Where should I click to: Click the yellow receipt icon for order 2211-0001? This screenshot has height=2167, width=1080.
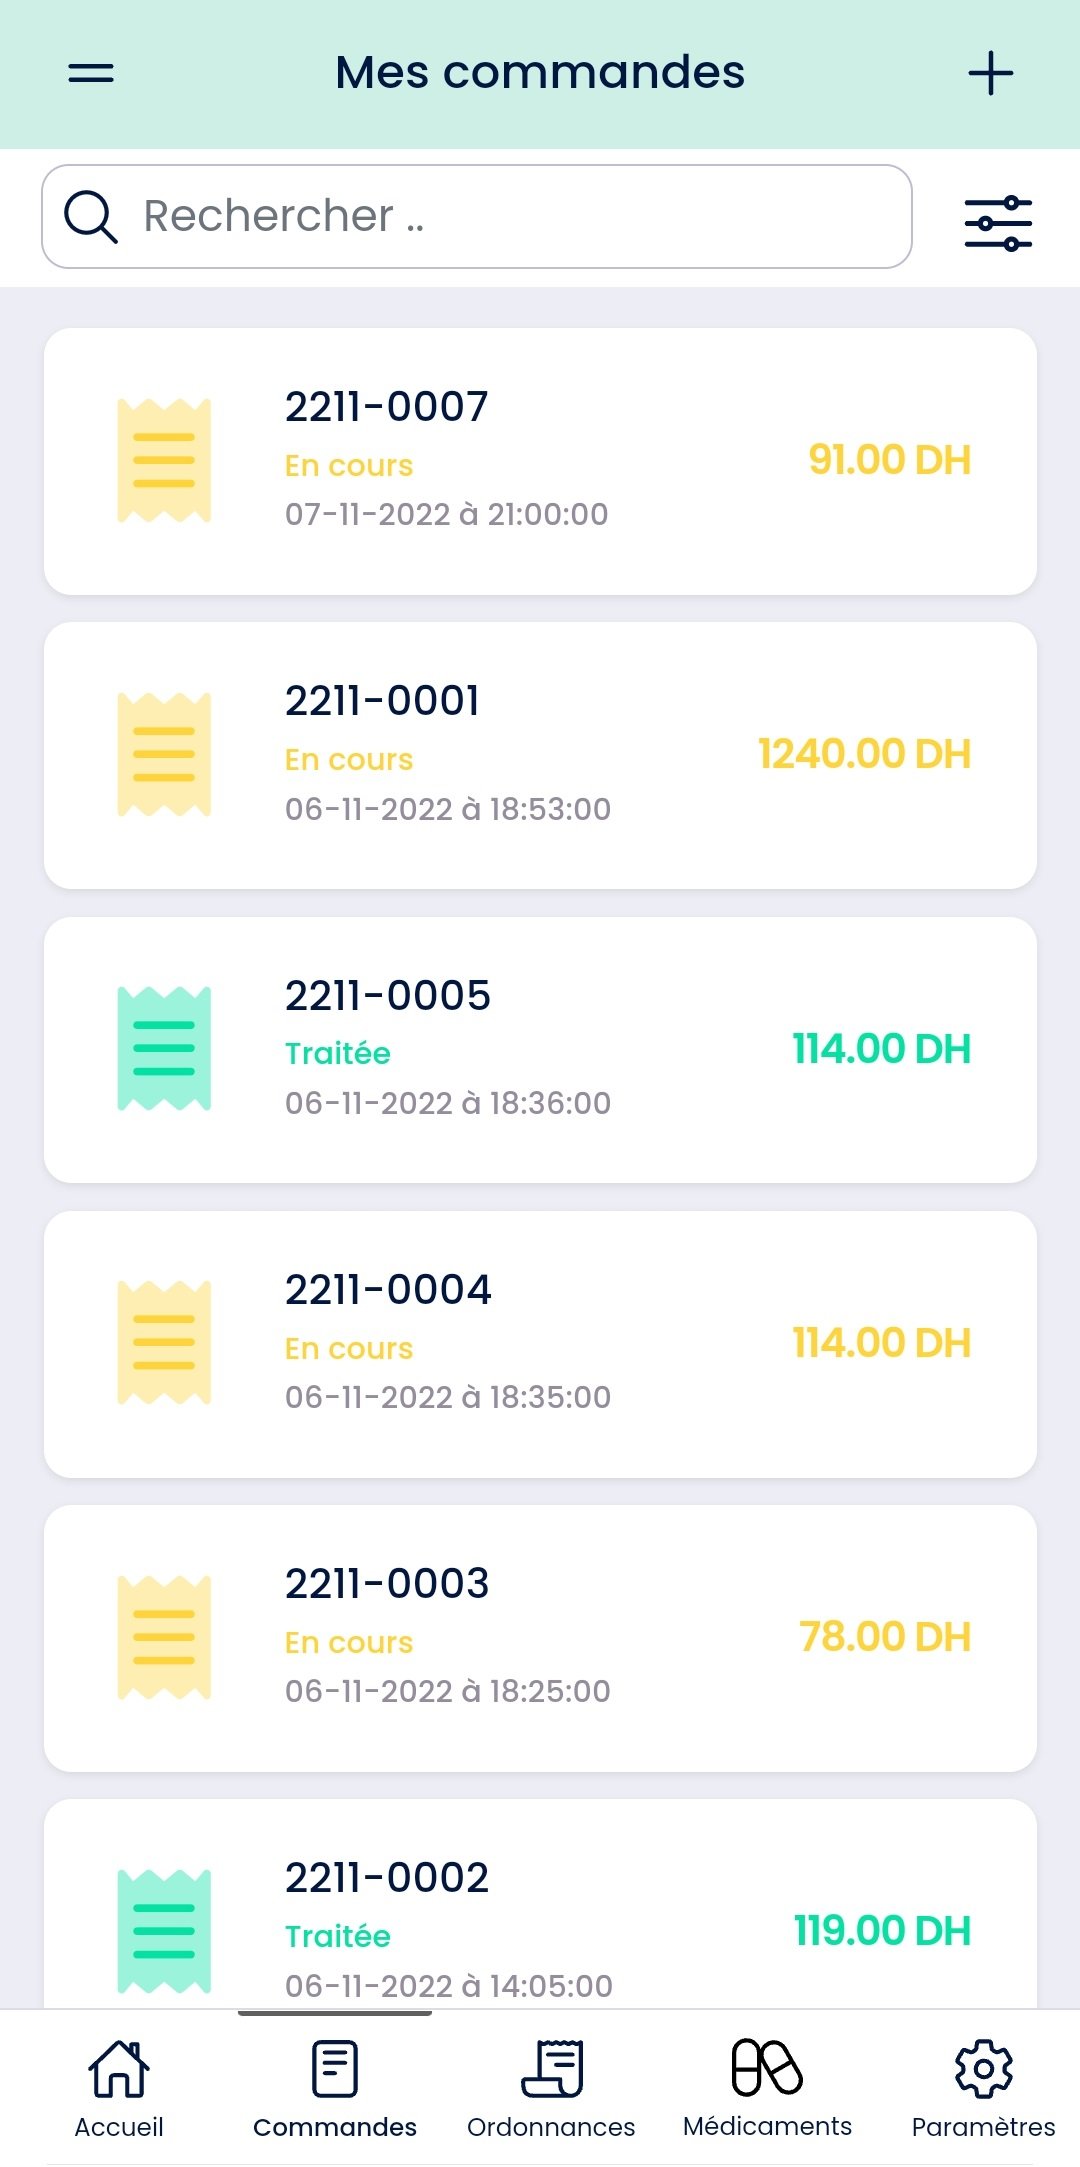[x=164, y=755]
